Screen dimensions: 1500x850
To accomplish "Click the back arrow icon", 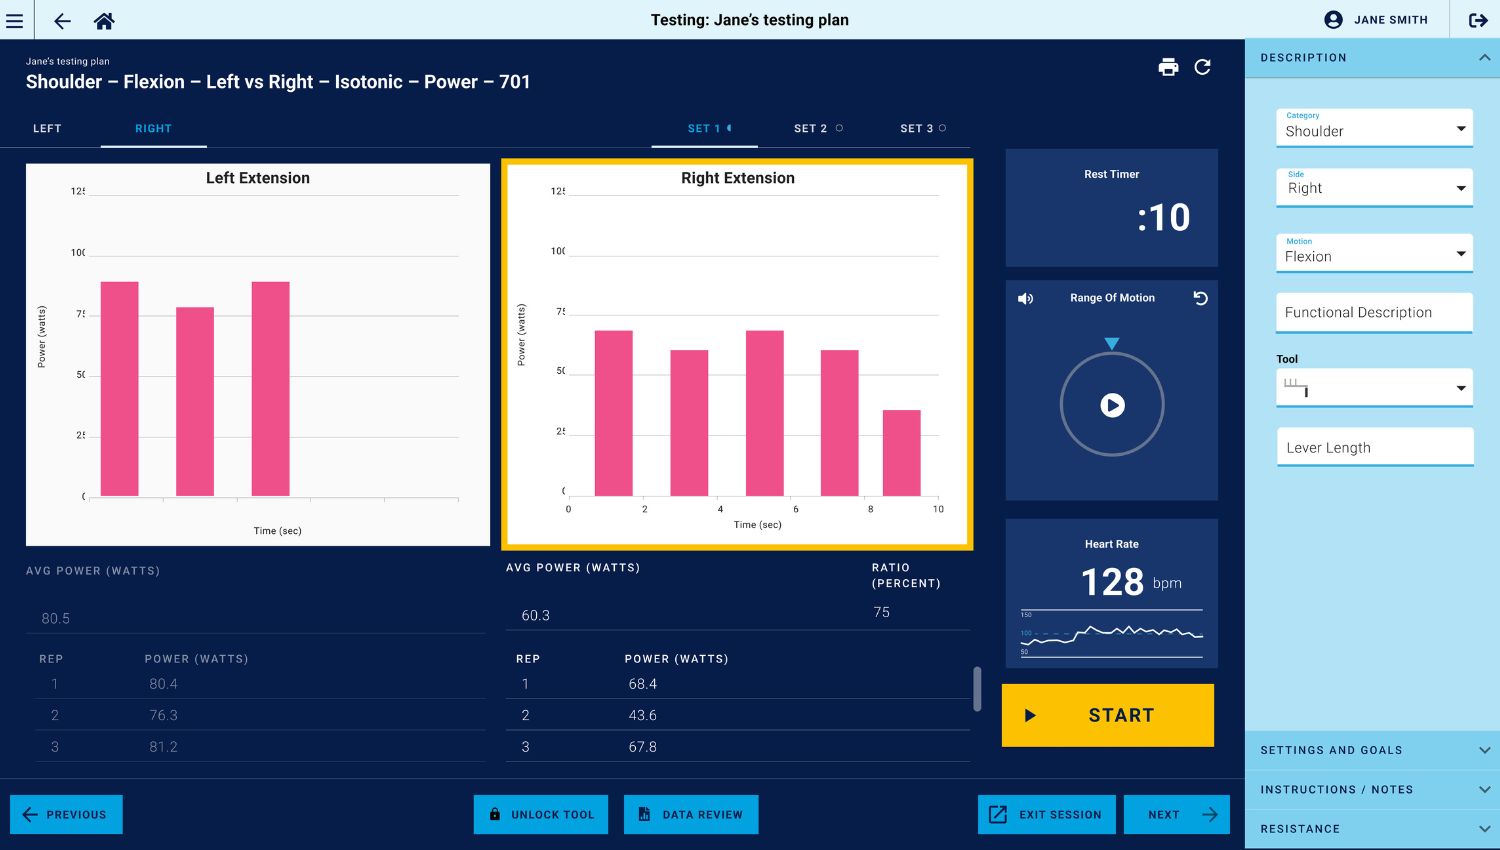I will 62,20.
